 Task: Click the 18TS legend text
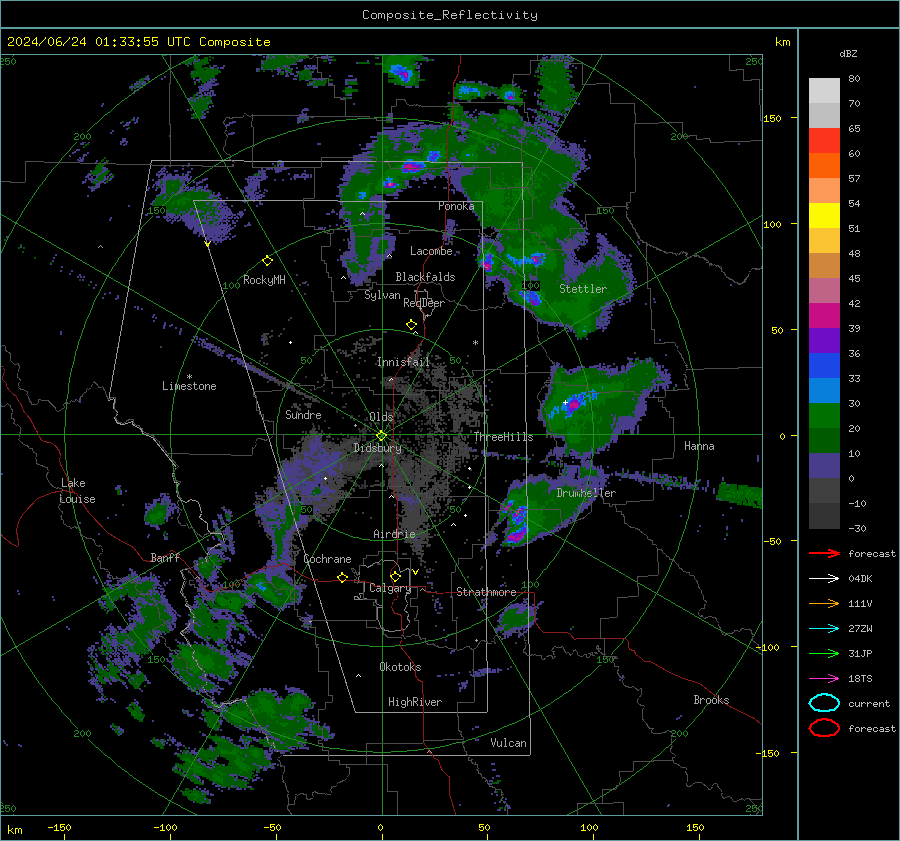point(860,679)
